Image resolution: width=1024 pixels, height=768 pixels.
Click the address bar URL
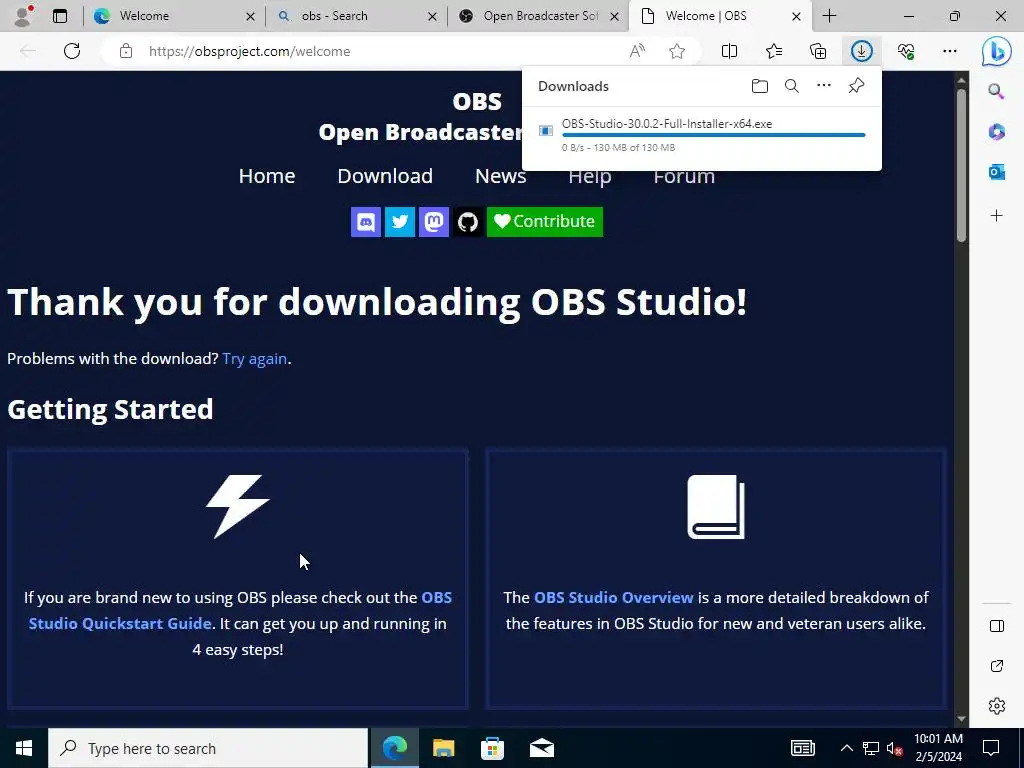[x=249, y=51]
